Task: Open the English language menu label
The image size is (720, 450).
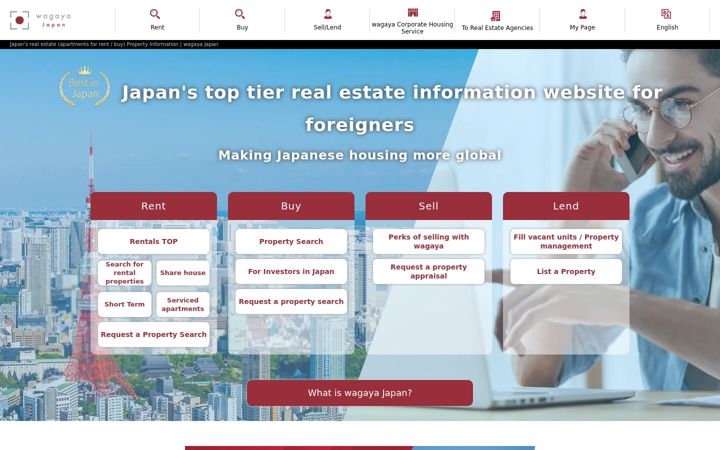Action: pos(667,28)
